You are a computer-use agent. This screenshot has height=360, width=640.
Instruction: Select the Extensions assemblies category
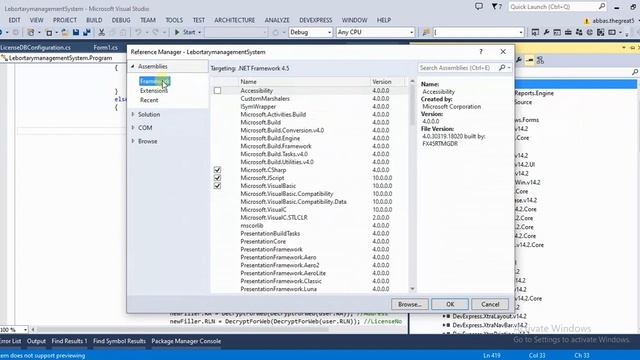click(x=153, y=91)
